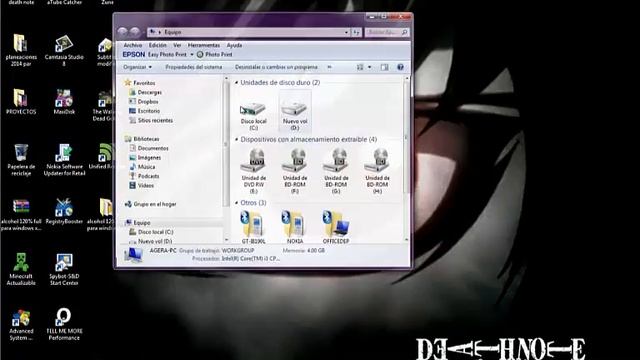Toggle the preview pane icon
Image resolution: width=640 pixels, height=360 pixels.
(x=384, y=67)
